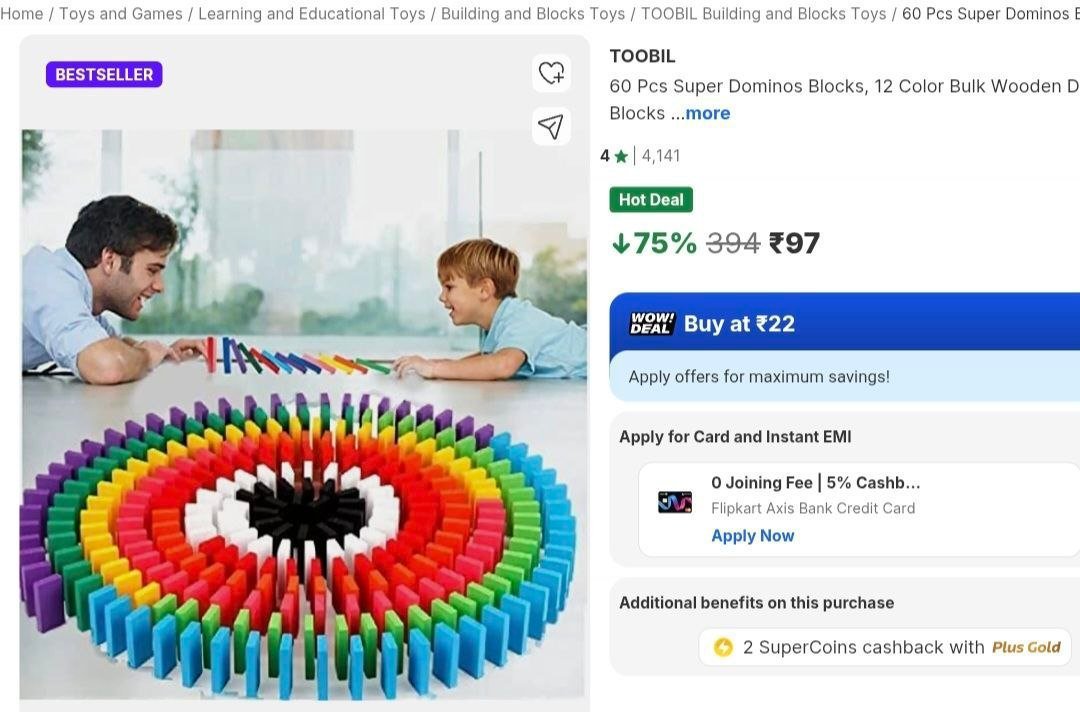1080x712 pixels.
Task: Click the SuperCoins gold coin icon
Action: tap(723, 647)
